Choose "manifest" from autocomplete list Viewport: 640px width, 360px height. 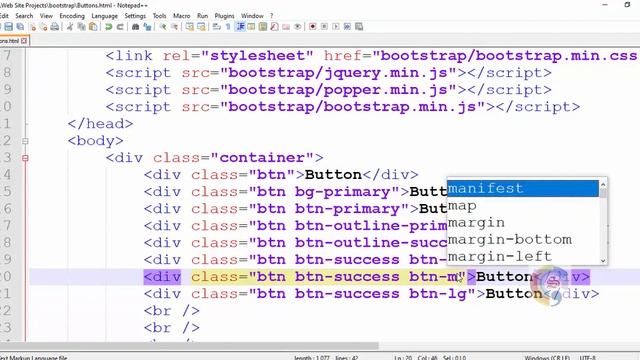click(523, 188)
